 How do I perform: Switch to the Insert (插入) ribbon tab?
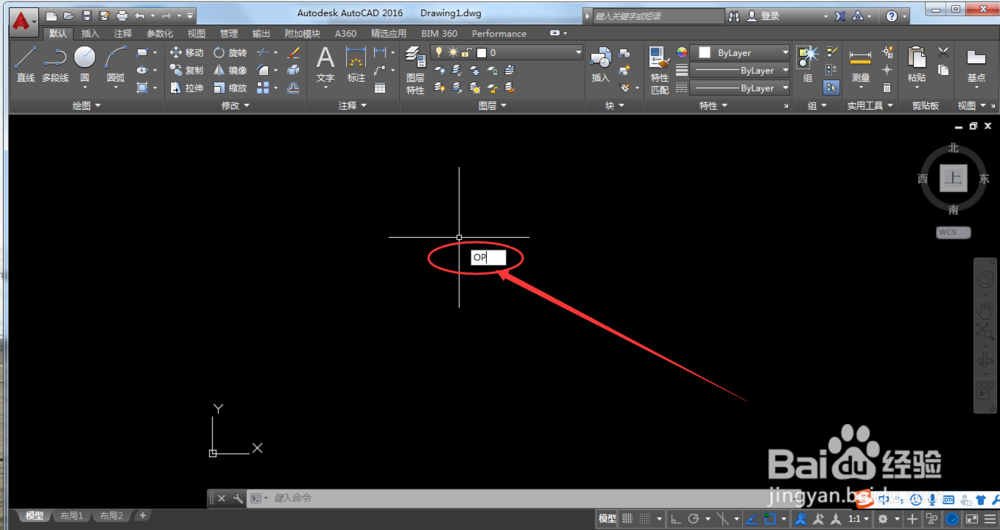coord(91,33)
